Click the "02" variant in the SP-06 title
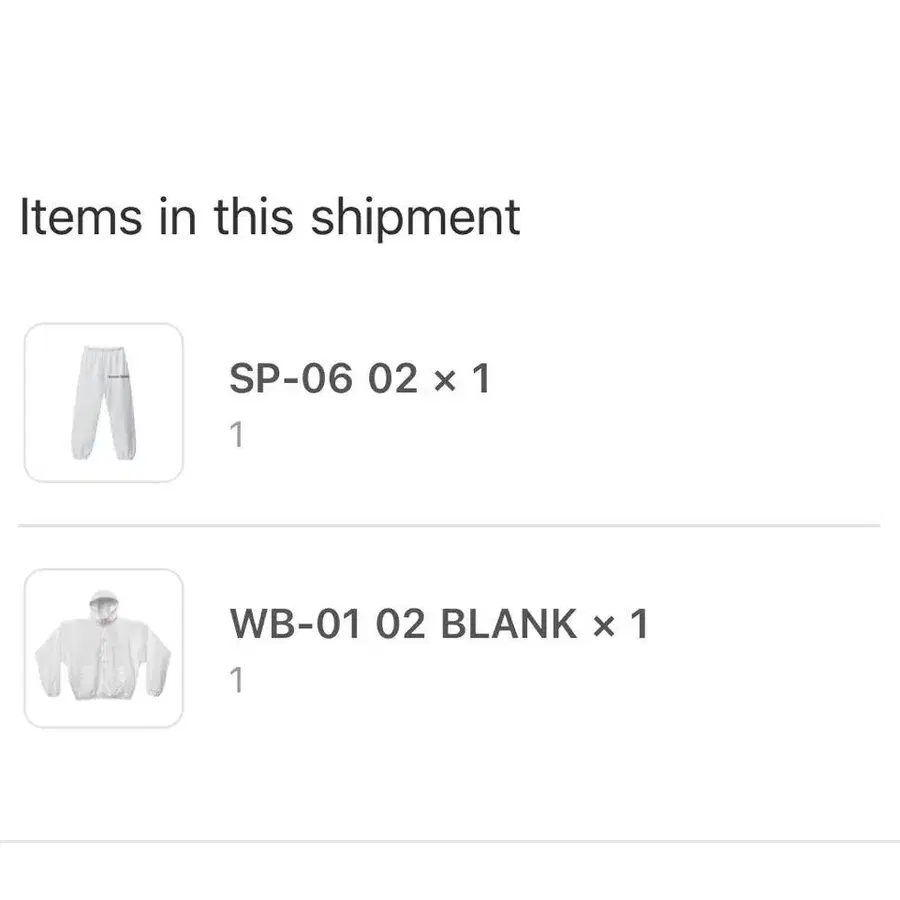The height and width of the screenshot is (900, 900). point(393,379)
